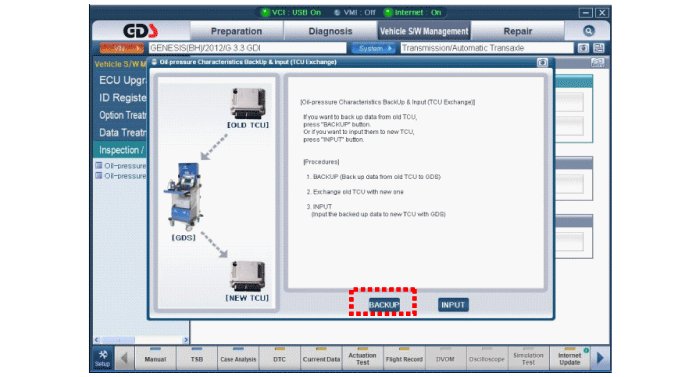The image size is (700, 377).
Task: Open the Setup tools icon
Action: coord(103,358)
